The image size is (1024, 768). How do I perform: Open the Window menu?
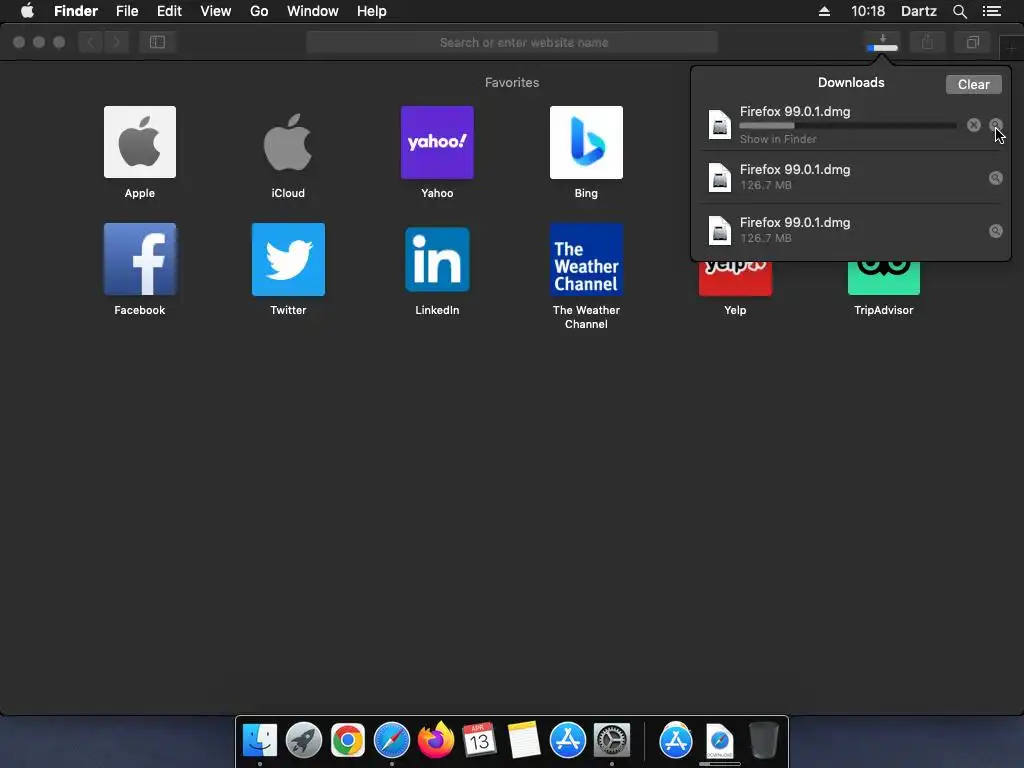(x=313, y=11)
